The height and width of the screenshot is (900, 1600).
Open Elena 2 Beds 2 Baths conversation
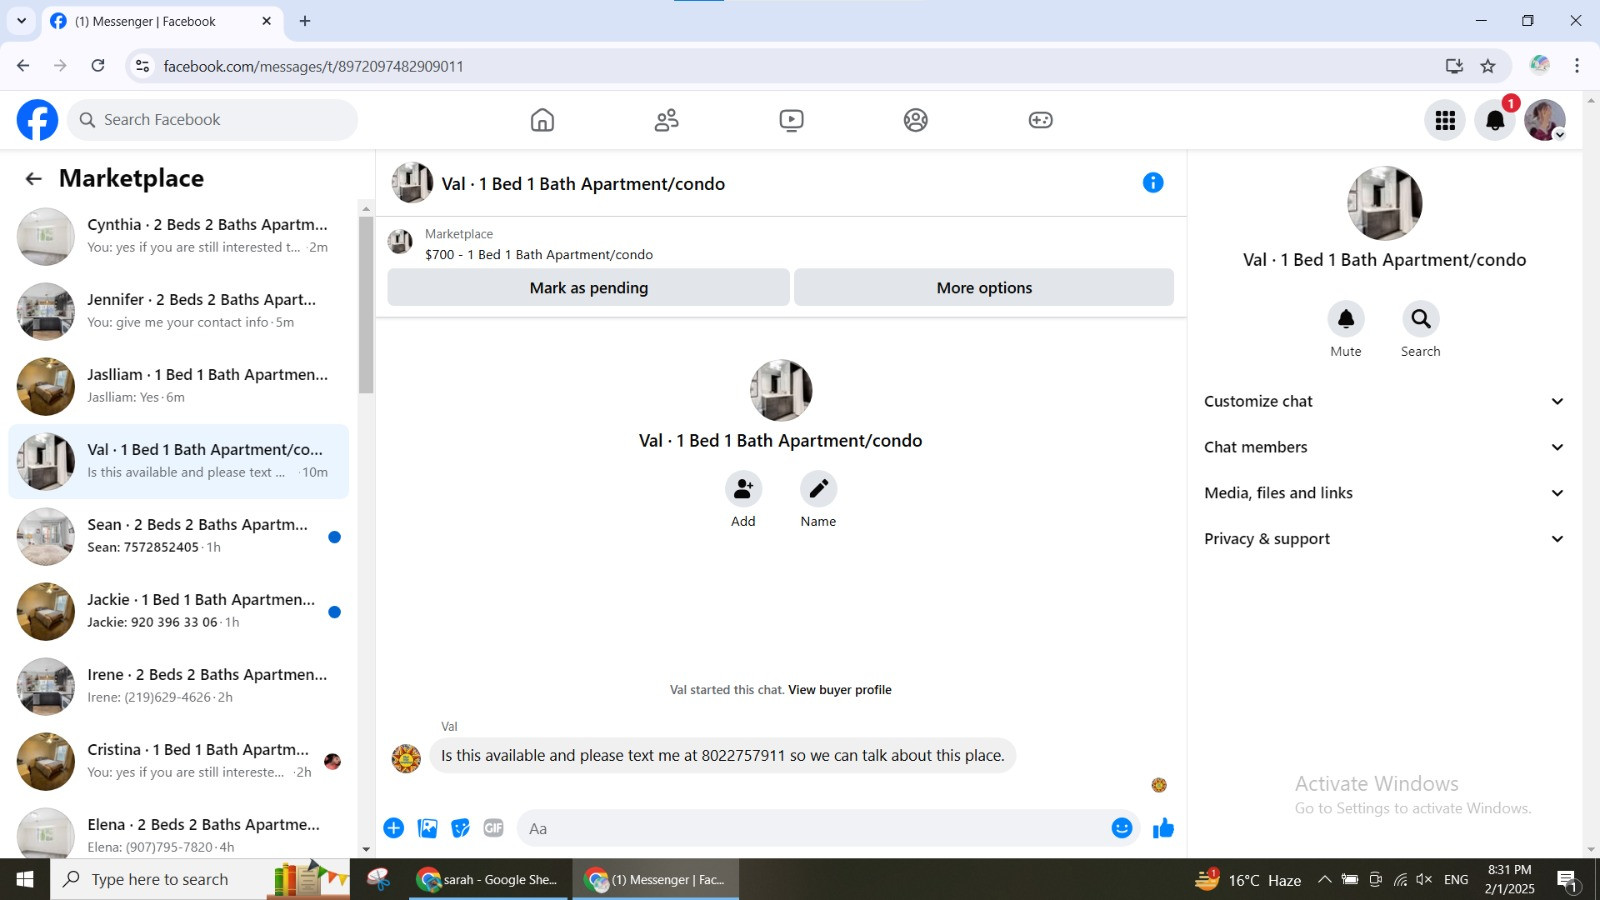coord(179,833)
